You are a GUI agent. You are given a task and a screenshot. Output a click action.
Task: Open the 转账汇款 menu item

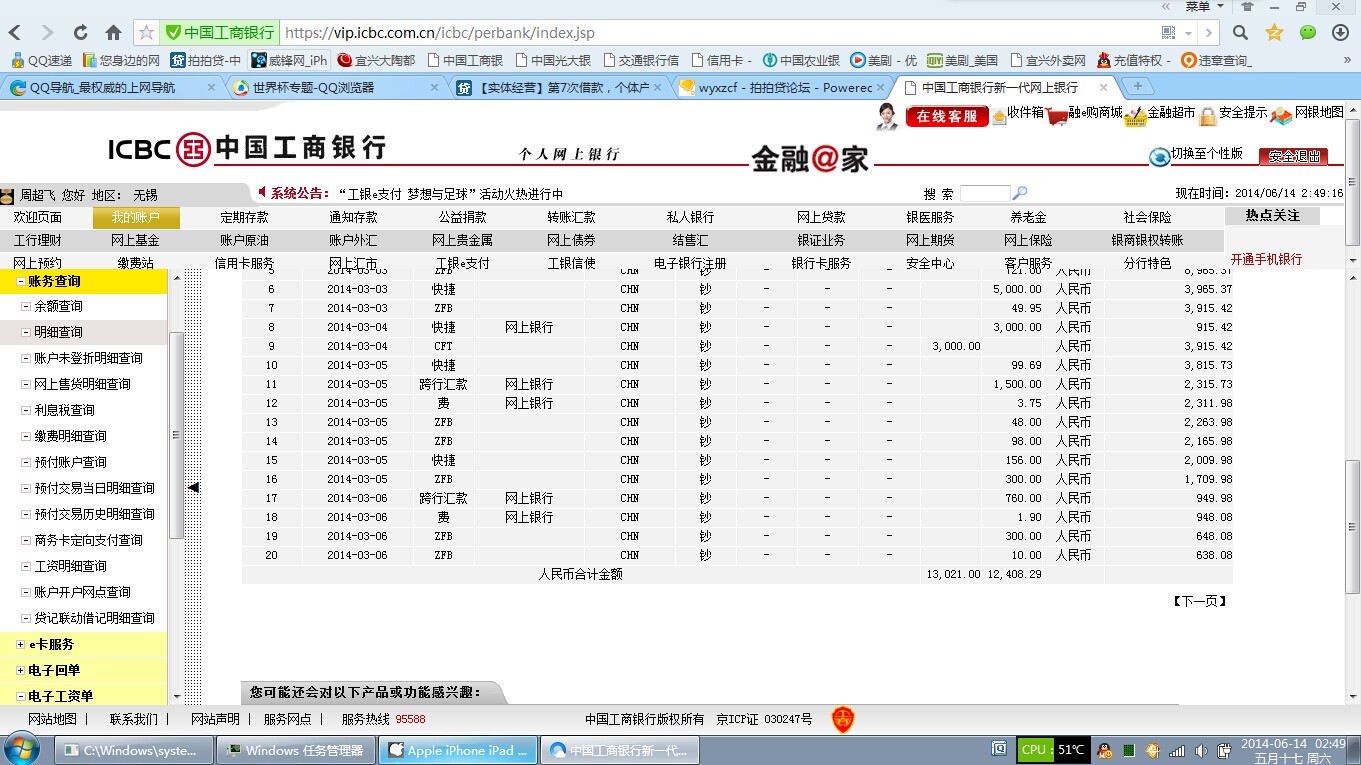click(x=571, y=217)
